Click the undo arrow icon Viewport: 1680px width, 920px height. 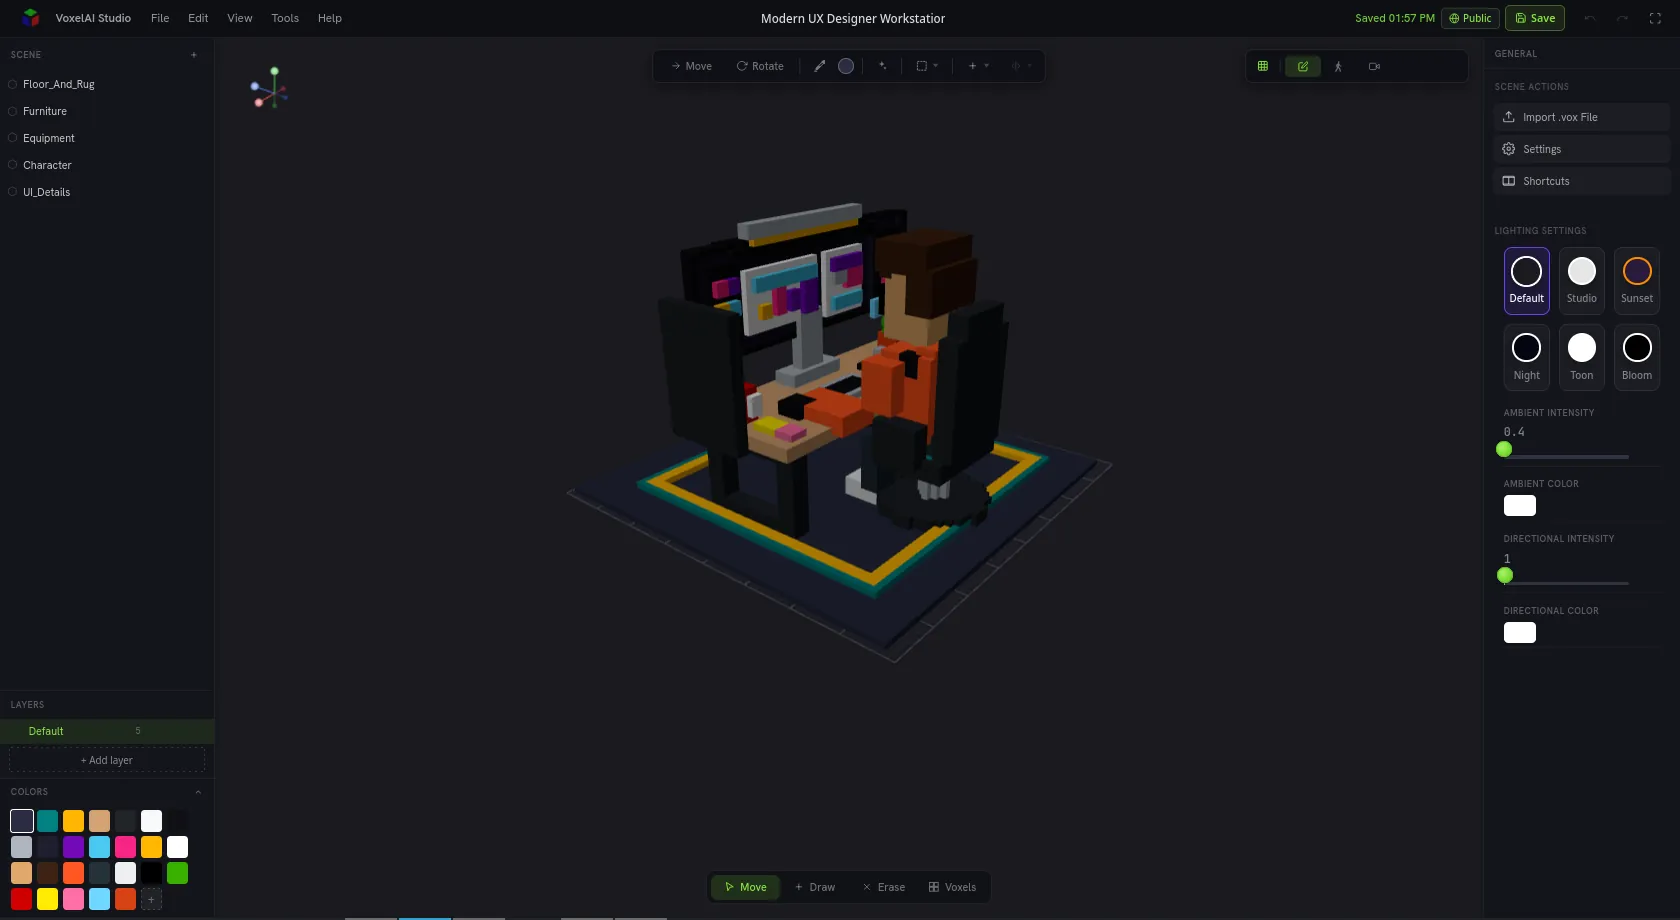1590,18
